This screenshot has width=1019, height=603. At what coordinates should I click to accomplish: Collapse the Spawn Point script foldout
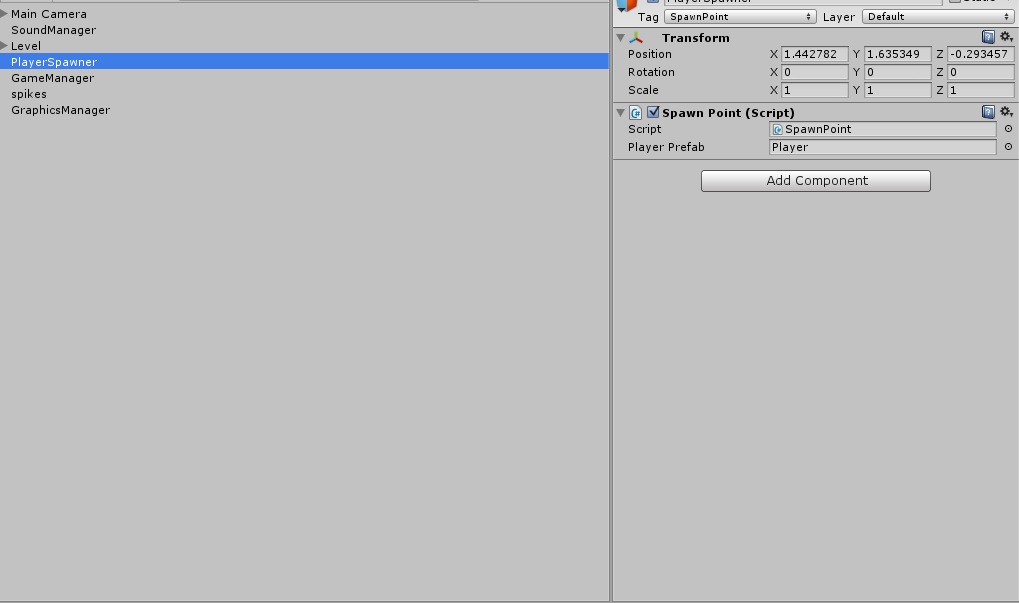coord(621,112)
